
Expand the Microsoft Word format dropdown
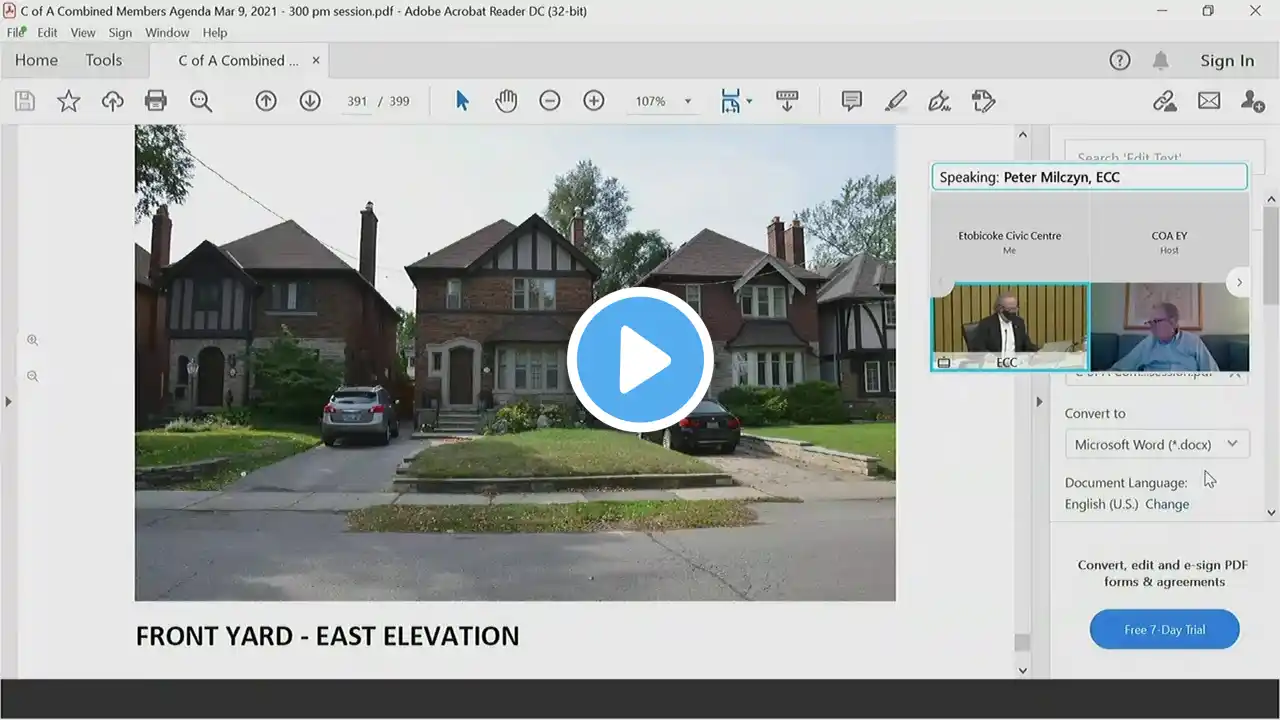coord(1232,444)
